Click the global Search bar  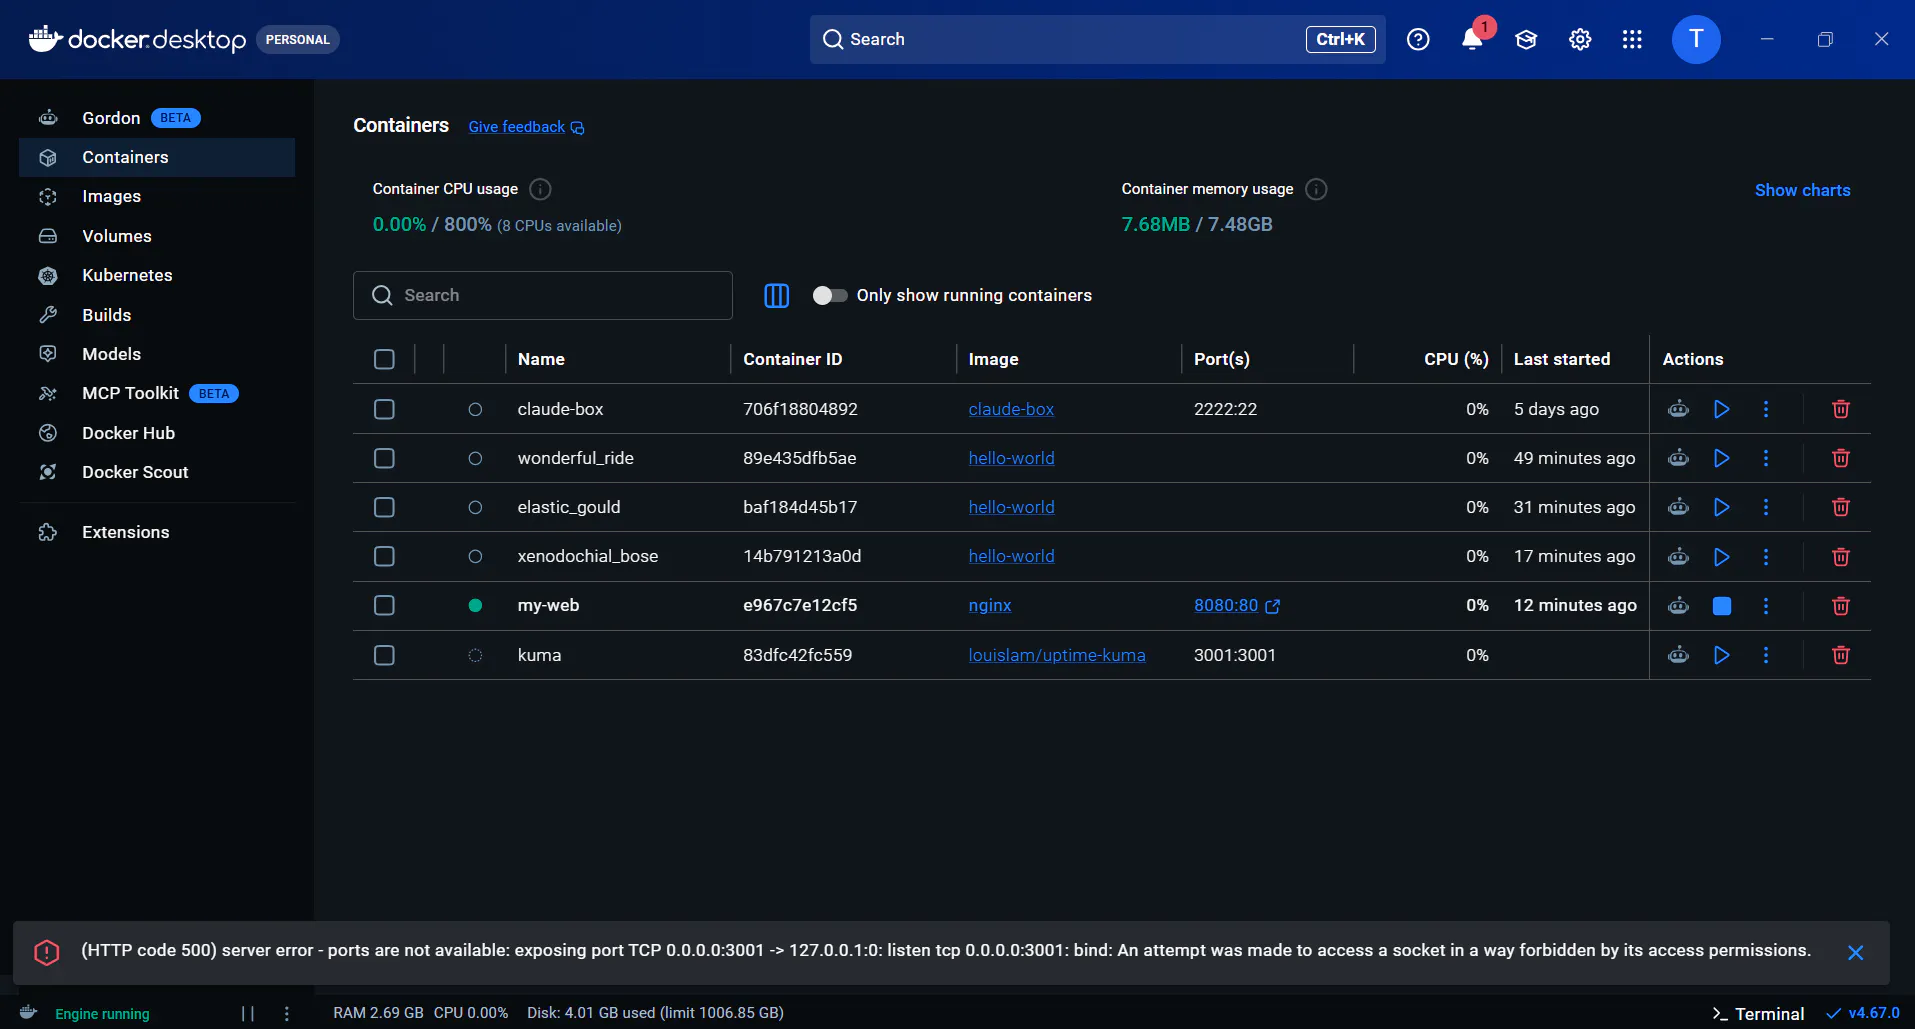(x=1098, y=39)
